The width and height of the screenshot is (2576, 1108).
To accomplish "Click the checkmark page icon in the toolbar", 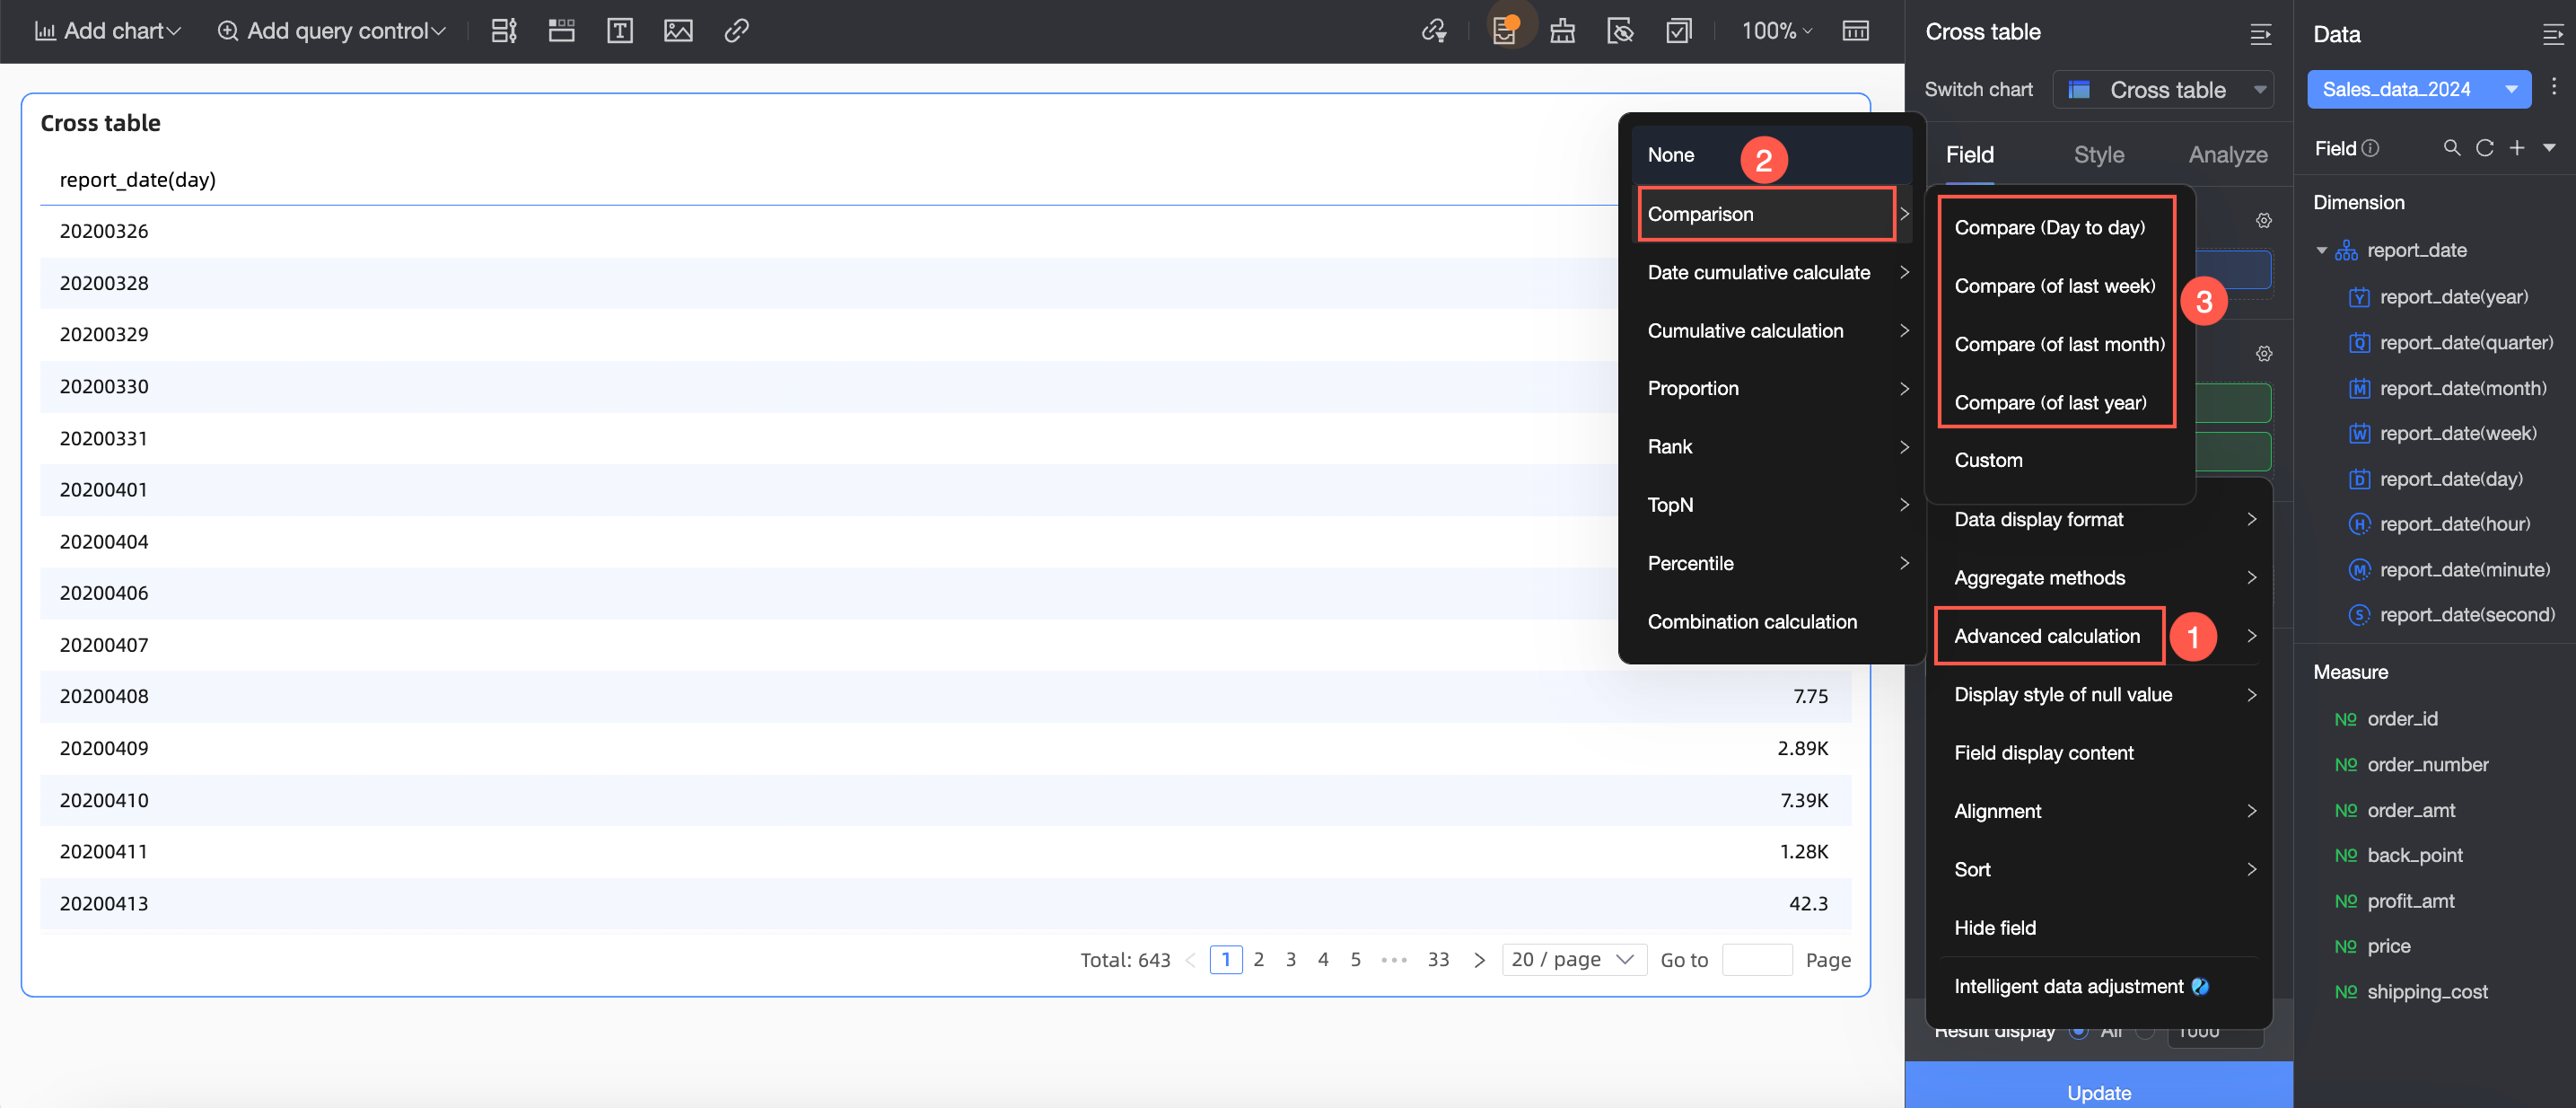I will [x=1679, y=31].
